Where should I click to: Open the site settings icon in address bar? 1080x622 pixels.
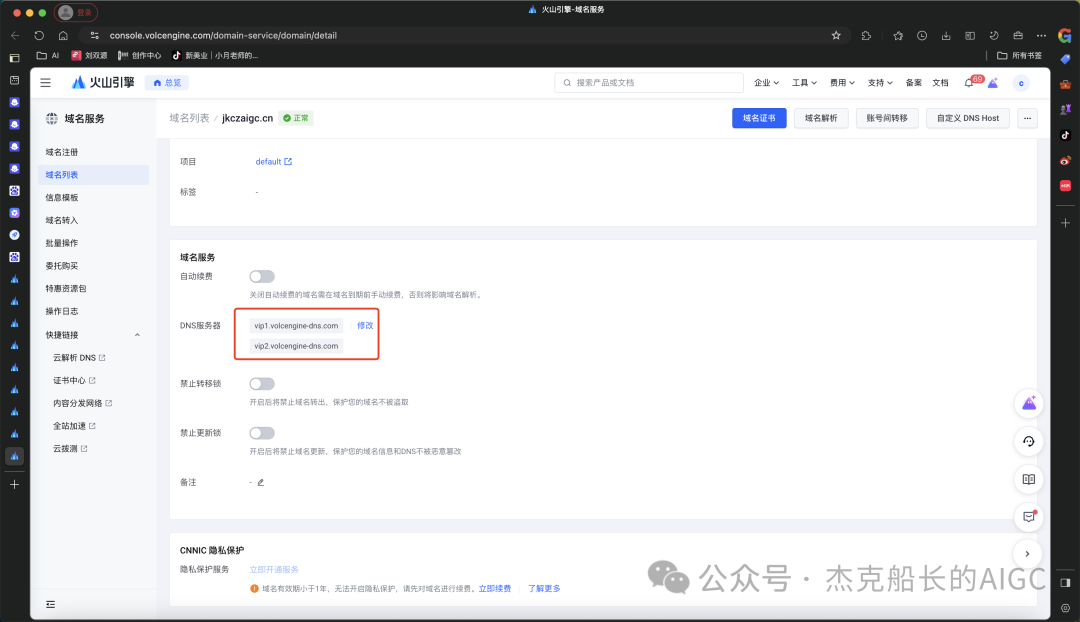[95, 35]
